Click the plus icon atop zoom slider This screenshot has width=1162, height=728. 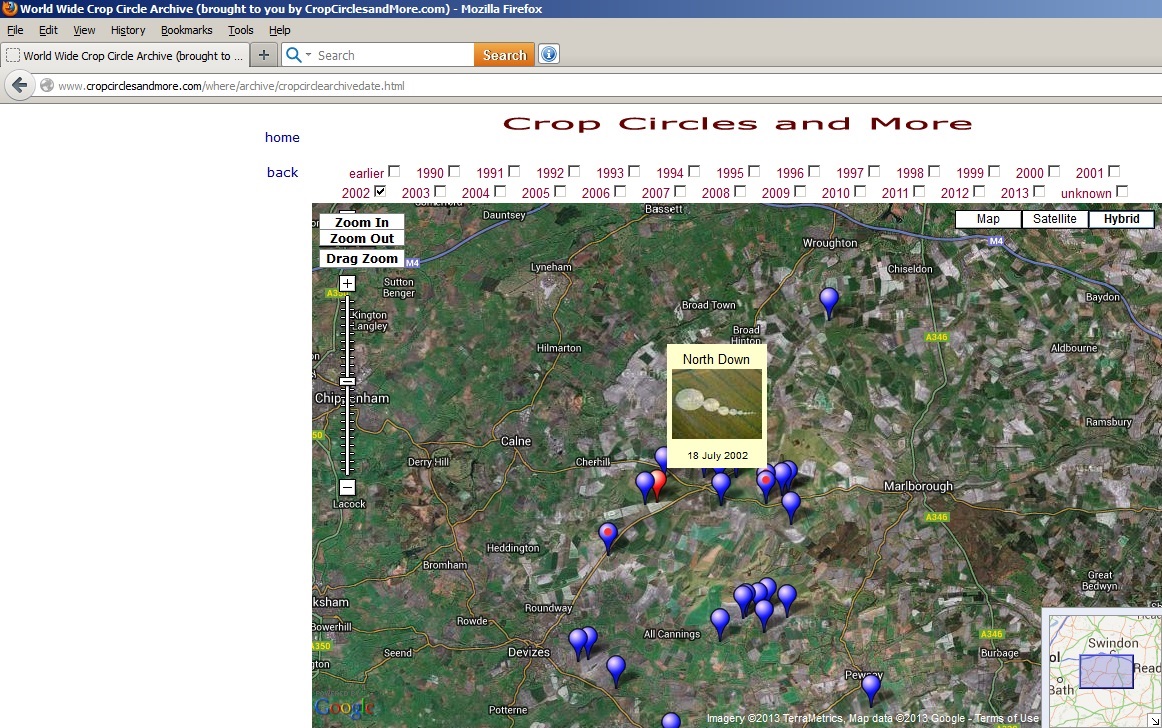[347, 284]
